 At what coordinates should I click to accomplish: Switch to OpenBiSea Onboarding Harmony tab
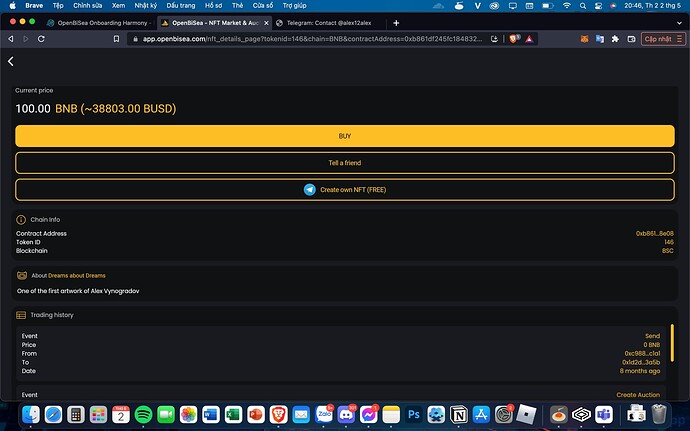tap(99, 23)
